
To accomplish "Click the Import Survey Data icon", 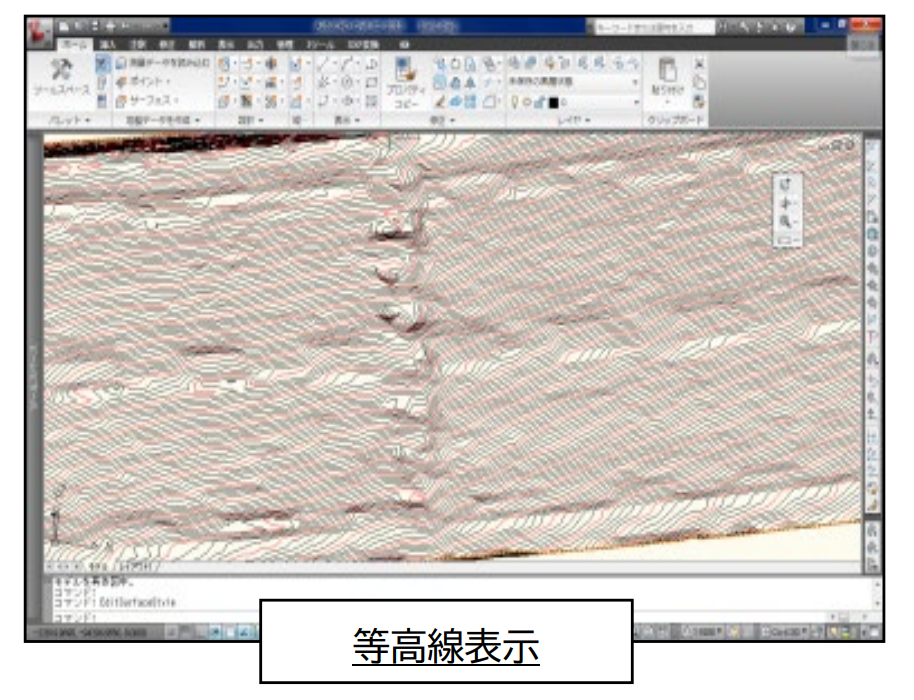I will [x=121, y=63].
